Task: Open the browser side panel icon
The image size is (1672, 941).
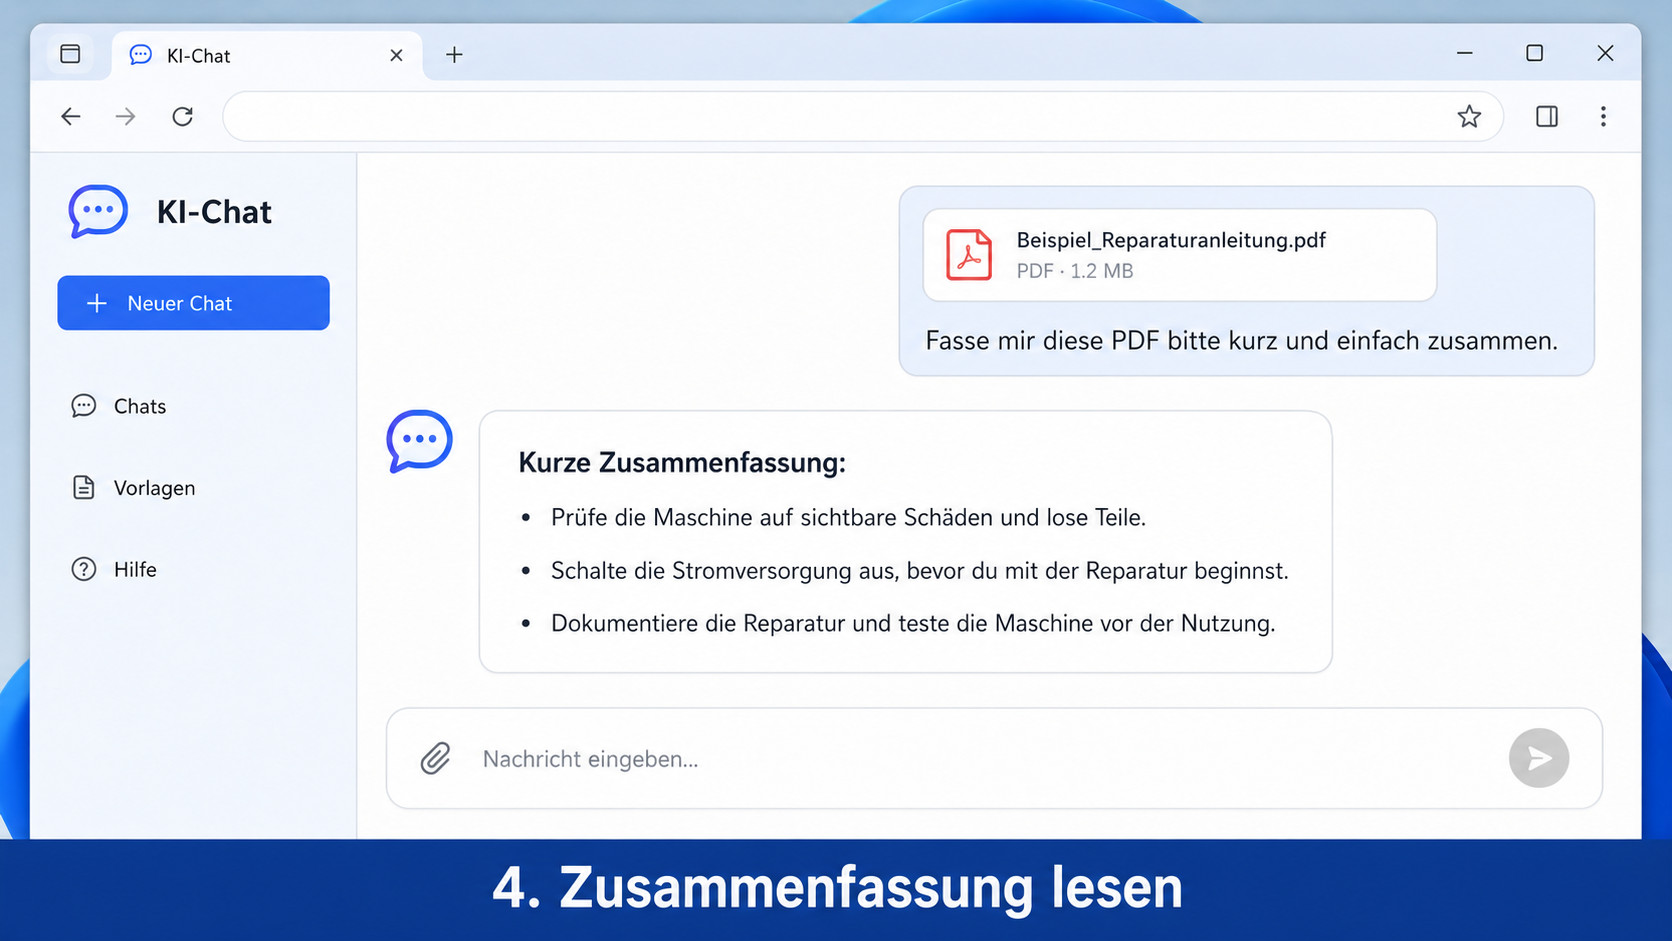Action: coord(1546,117)
